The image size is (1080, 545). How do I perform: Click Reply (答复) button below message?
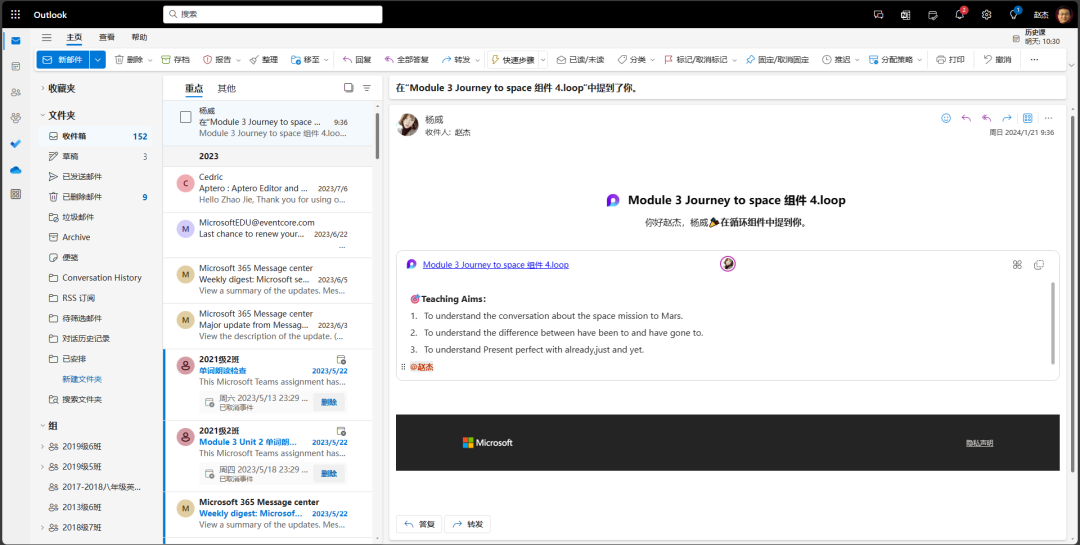pos(419,524)
